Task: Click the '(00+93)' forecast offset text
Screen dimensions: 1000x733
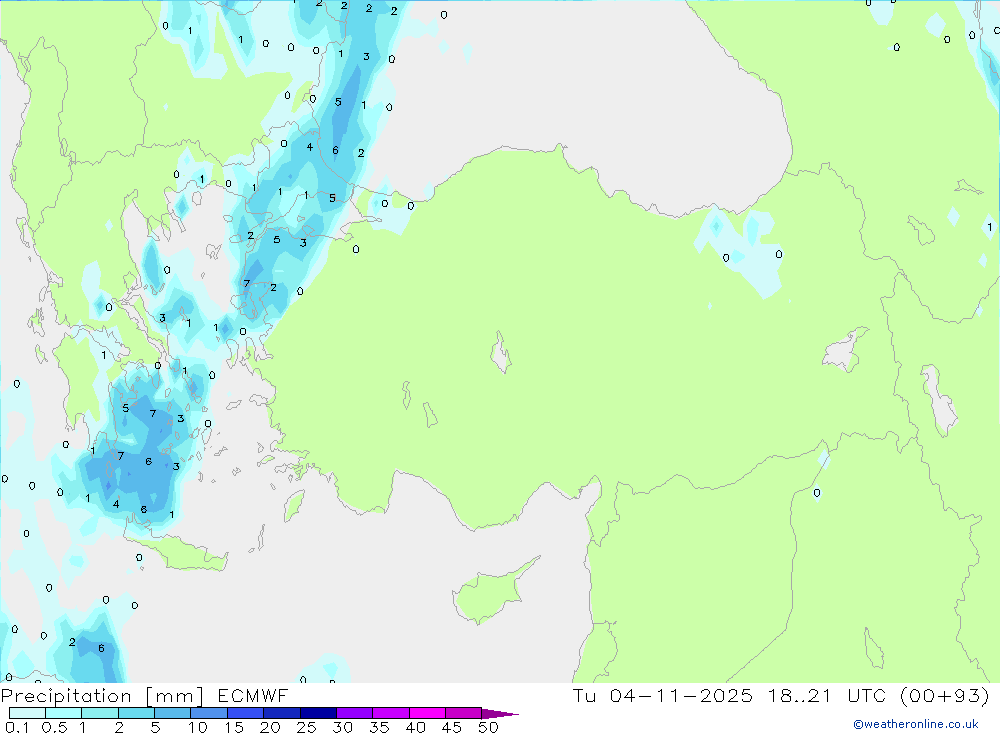Action: click(x=945, y=696)
